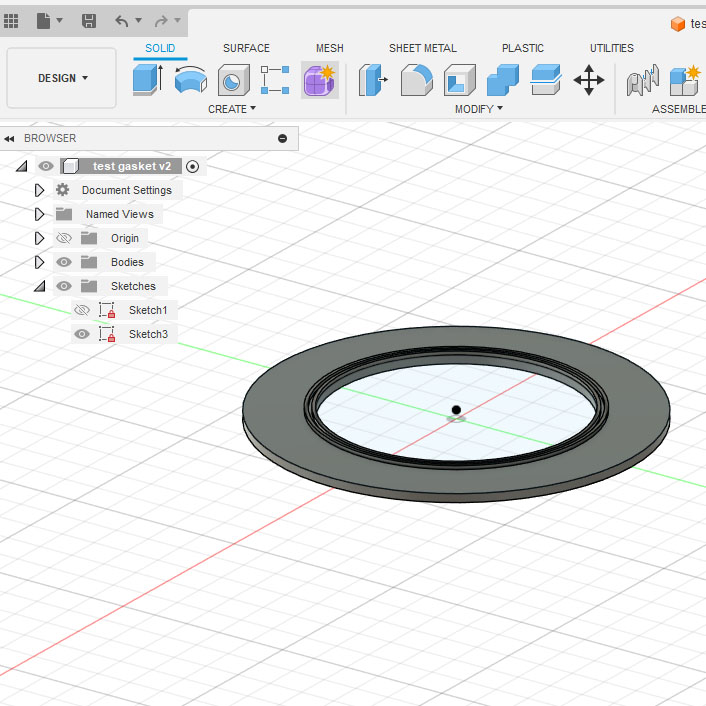Hide the Sketches folder
706x706 pixels.
tap(63, 286)
